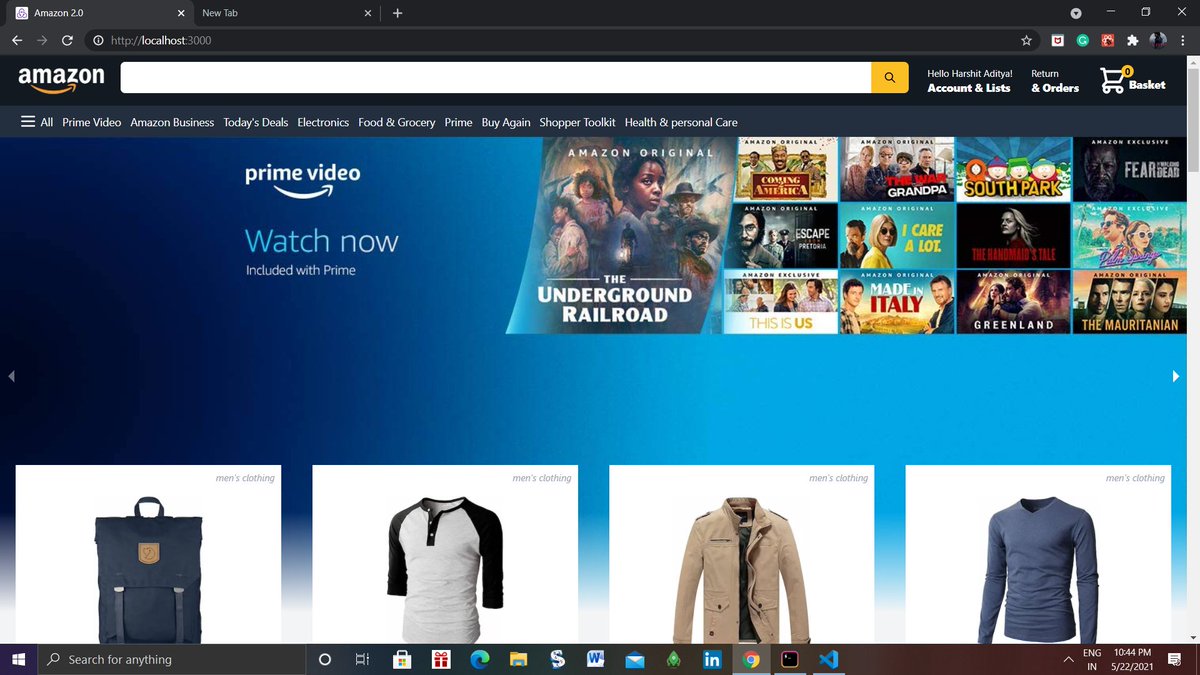The image size is (1200, 675).
Task: Select Today's Deals in the navigation
Action: pyautogui.click(x=255, y=121)
